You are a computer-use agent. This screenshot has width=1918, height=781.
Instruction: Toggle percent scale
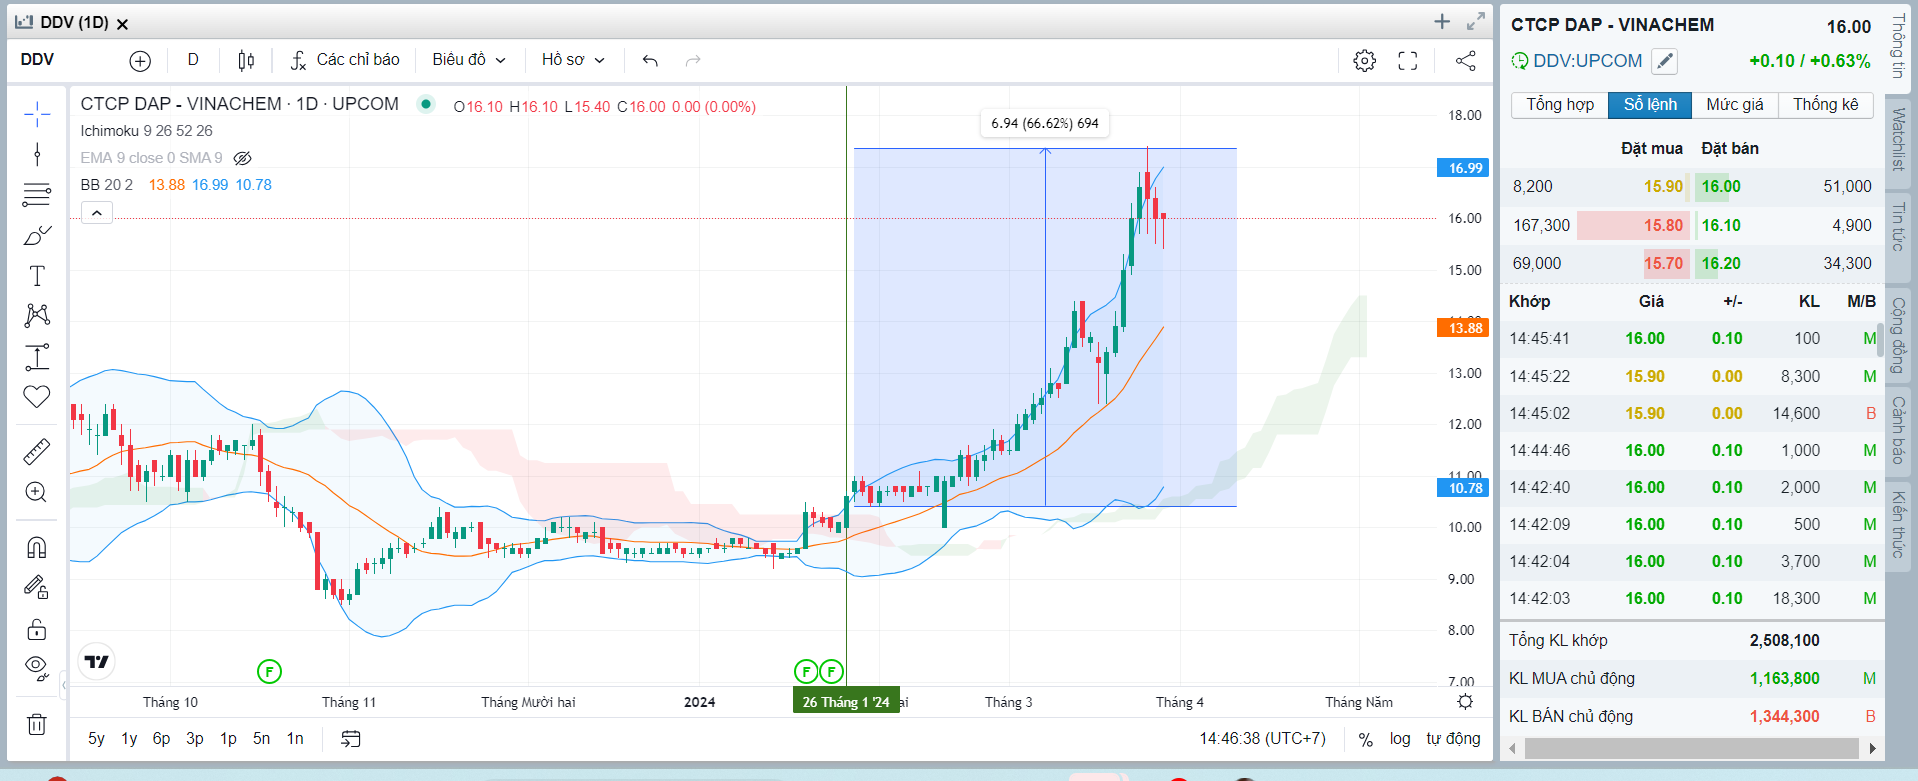(1365, 739)
